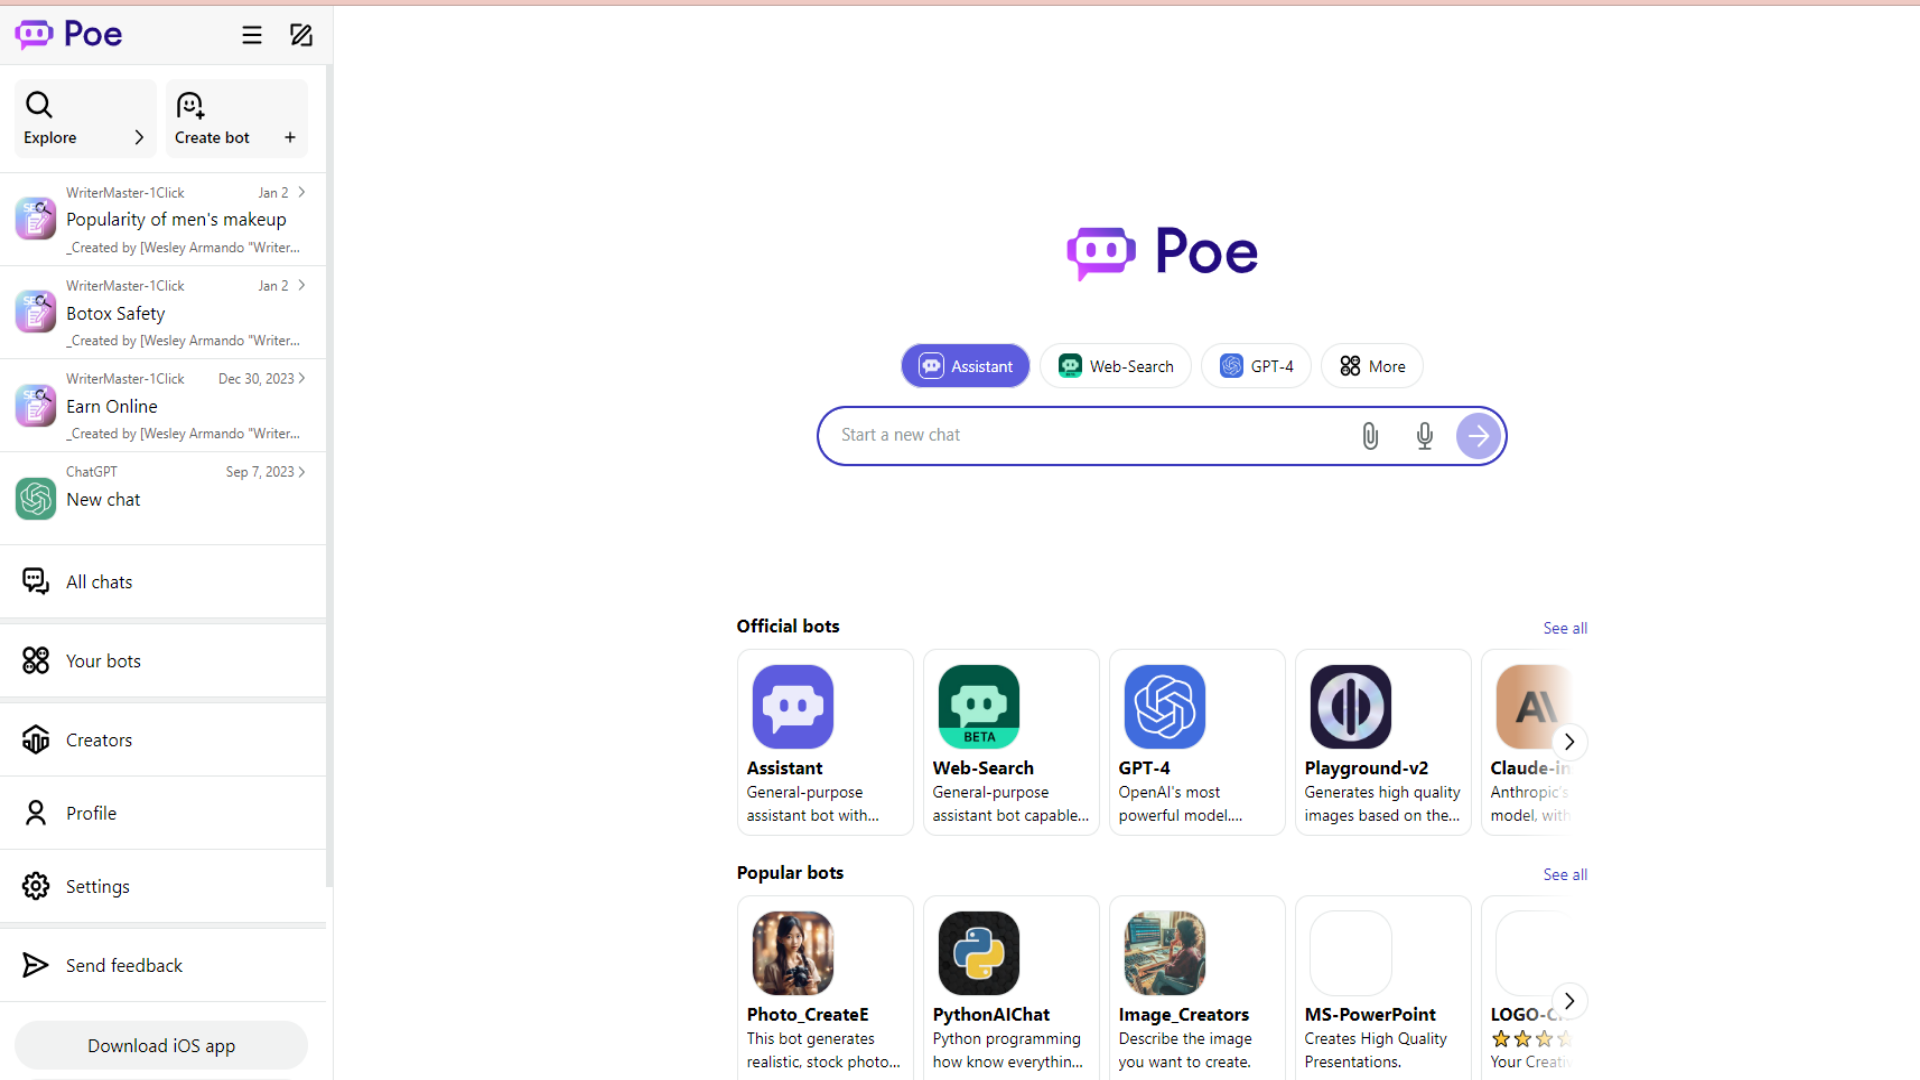Image resolution: width=1920 pixels, height=1080 pixels.
Task: Select the Web-Search bot chip
Action: [1115, 366]
